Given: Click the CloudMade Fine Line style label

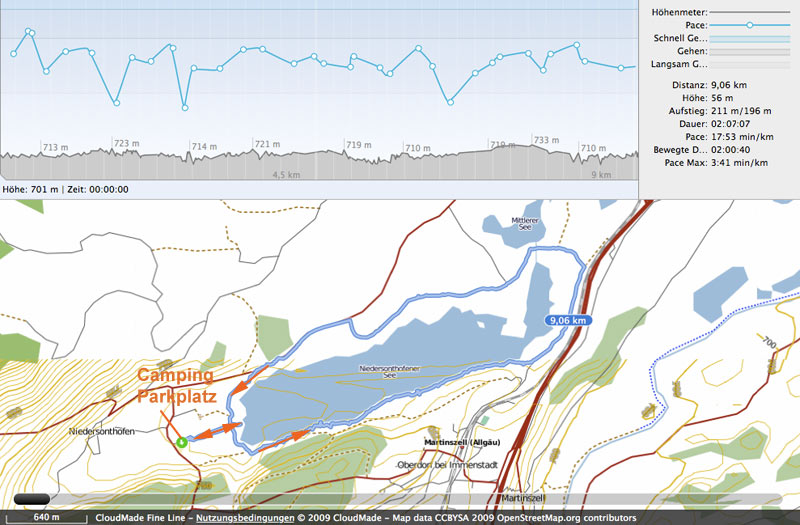Looking at the screenshot, I should 140,518.
